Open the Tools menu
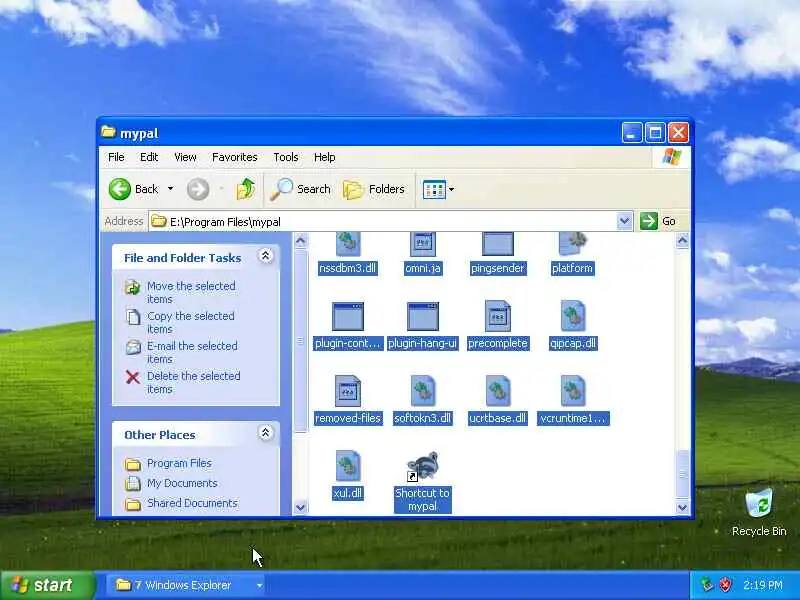 pos(286,157)
